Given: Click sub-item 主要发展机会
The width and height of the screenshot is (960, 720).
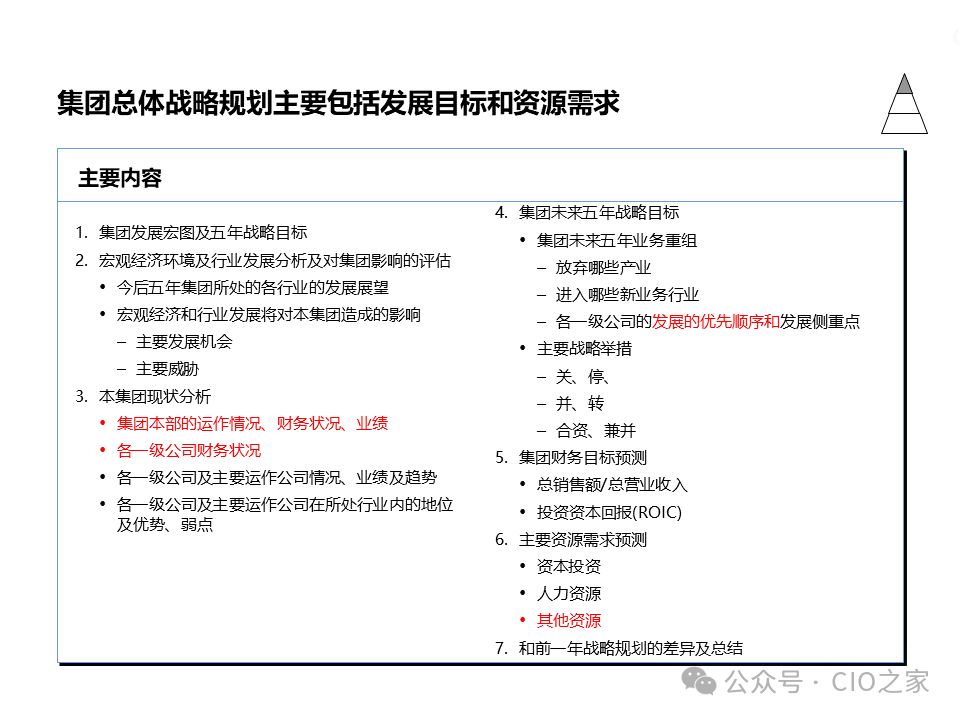Looking at the screenshot, I should [x=184, y=342].
